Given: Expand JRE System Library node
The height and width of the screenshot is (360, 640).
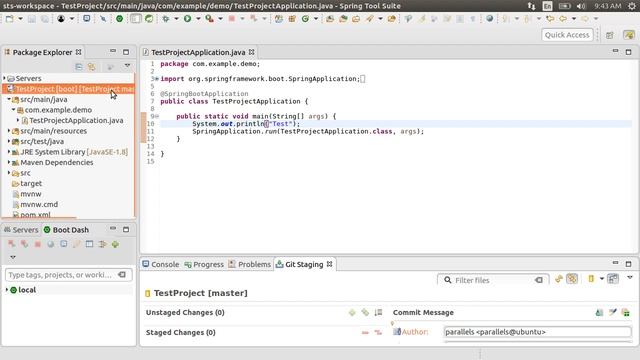Looking at the screenshot, I should pos(9,152).
